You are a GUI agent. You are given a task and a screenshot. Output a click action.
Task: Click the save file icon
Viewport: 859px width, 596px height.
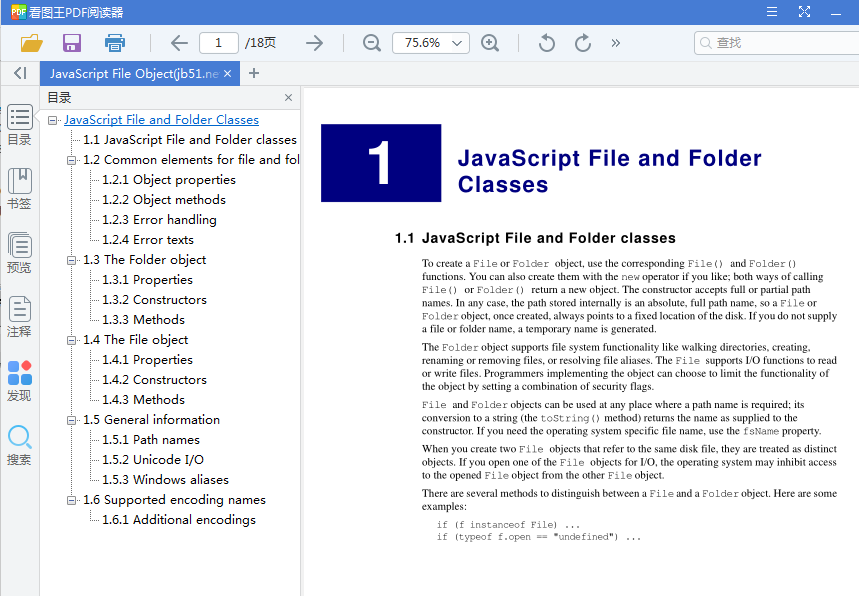click(72, 43)
